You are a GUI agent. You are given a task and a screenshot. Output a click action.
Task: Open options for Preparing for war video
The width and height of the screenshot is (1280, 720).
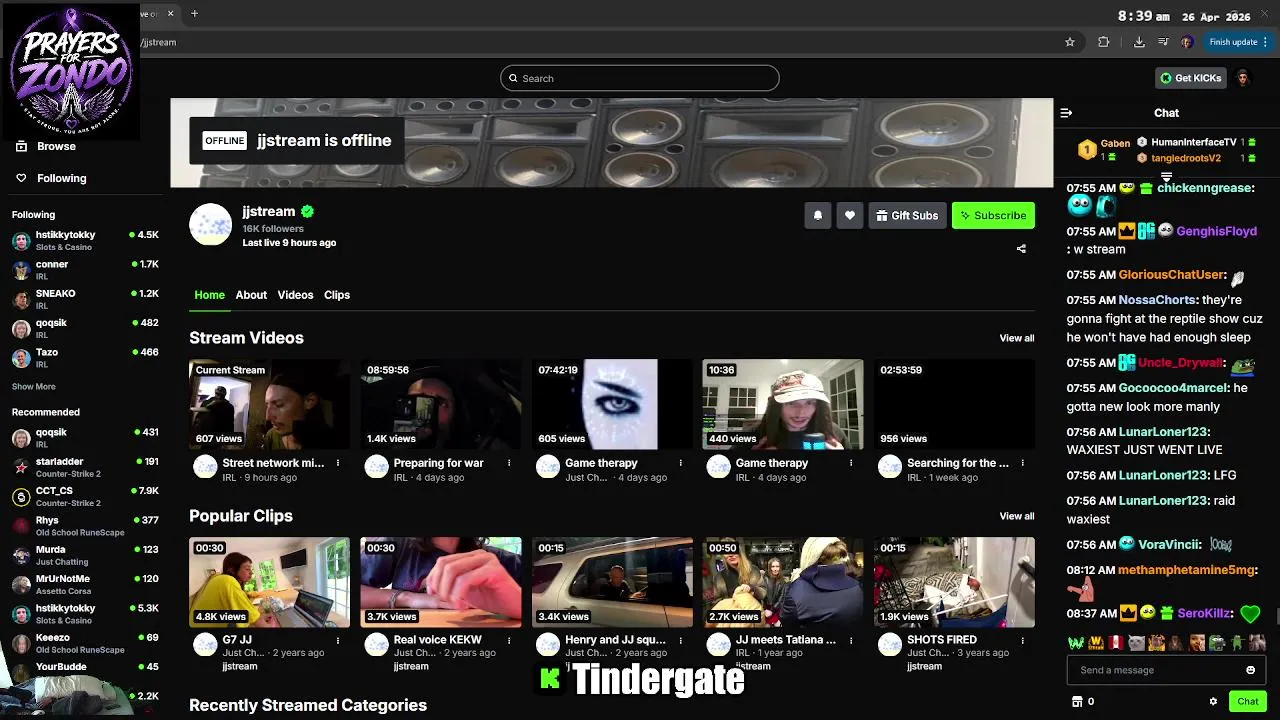pyautogui.click(x=509, y=463)
